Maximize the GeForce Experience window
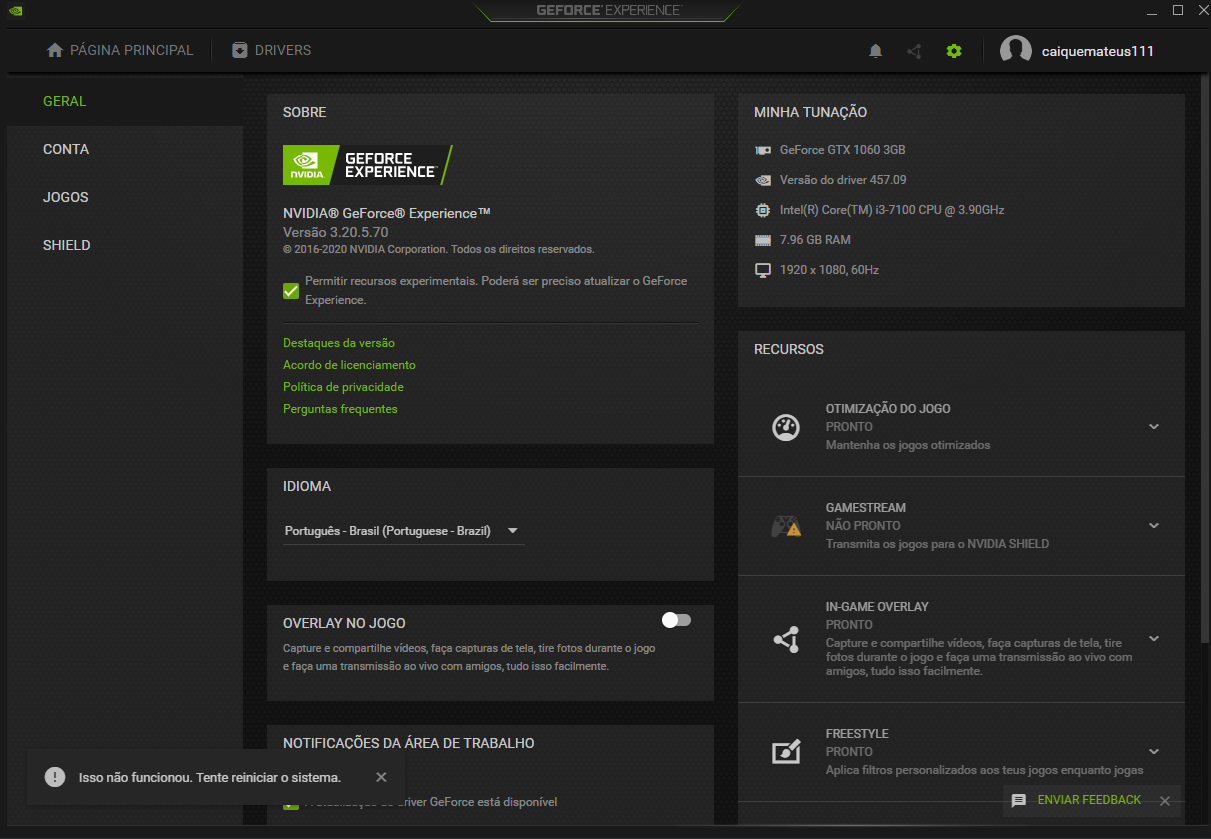Viewport: 1211px width, 839px height. point(1177,11)
